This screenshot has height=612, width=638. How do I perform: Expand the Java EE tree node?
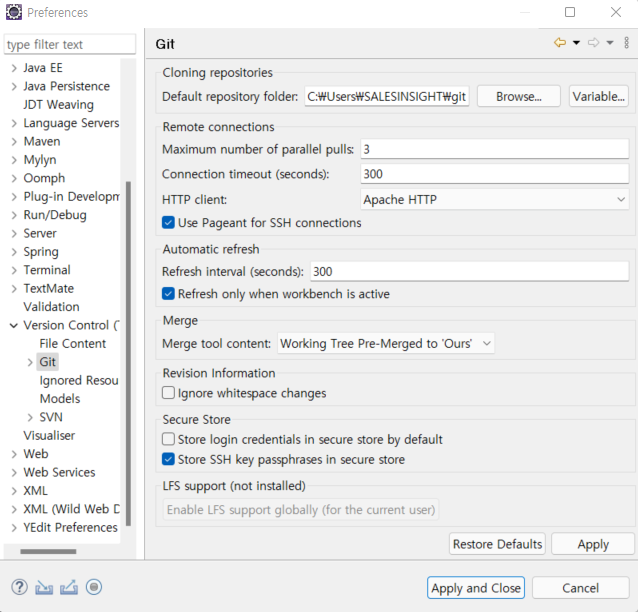coord(14,68)
